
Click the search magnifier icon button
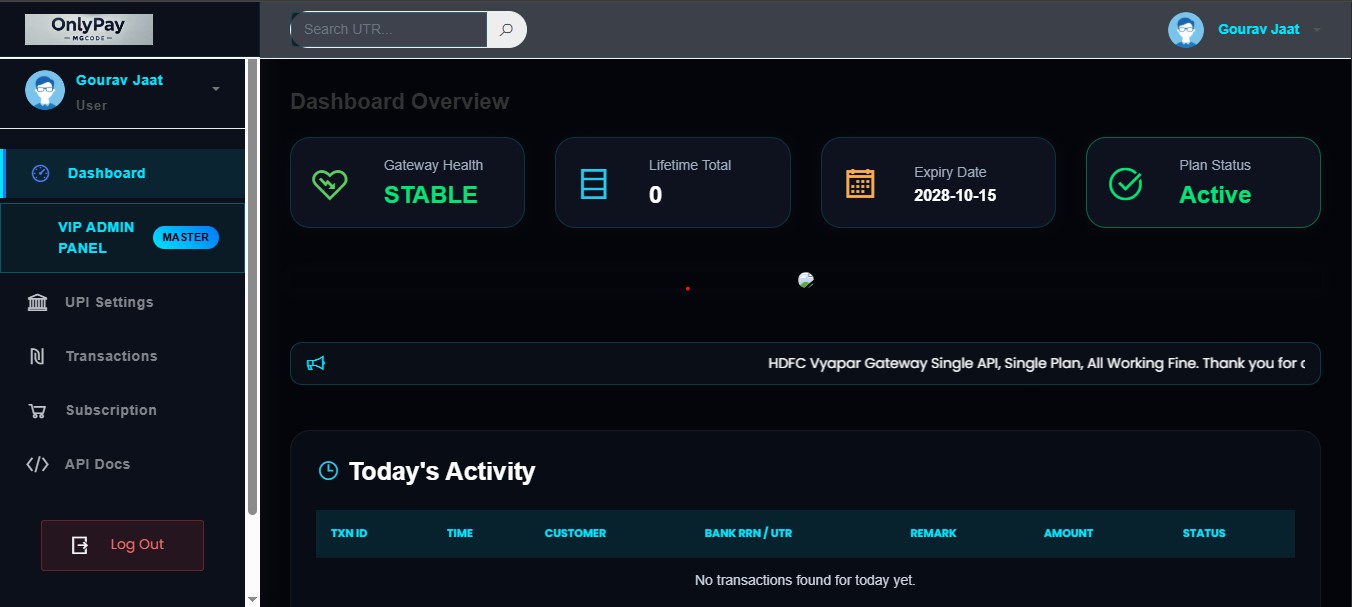tap(506, 30)
